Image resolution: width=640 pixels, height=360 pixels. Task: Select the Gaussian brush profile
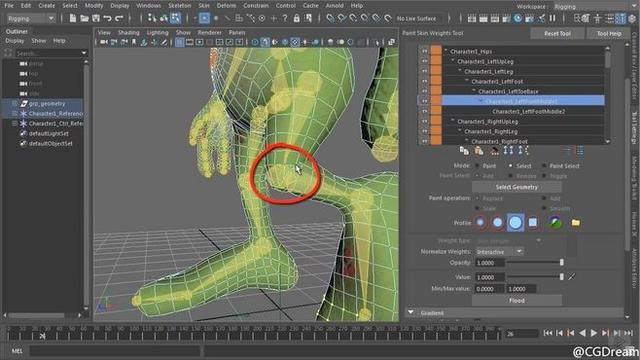(480, 222)
